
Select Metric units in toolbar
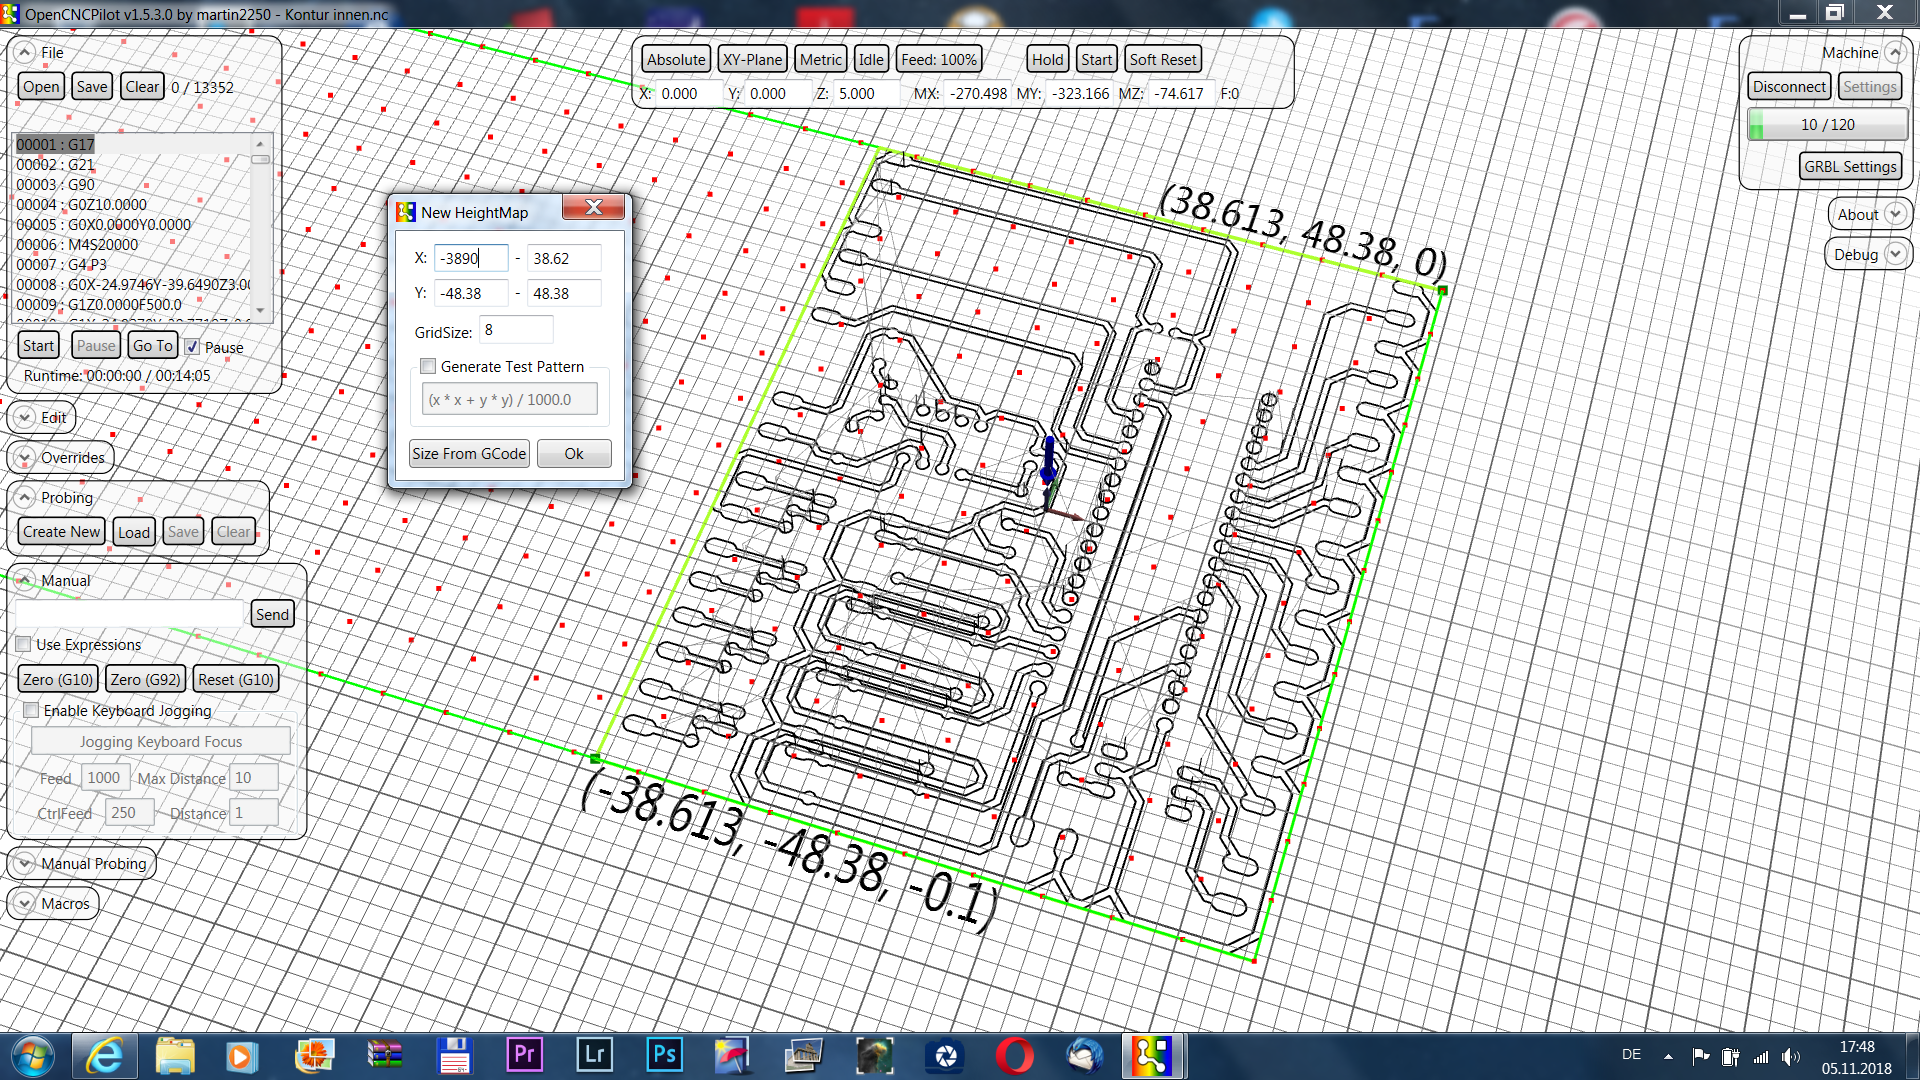point(818,58)
